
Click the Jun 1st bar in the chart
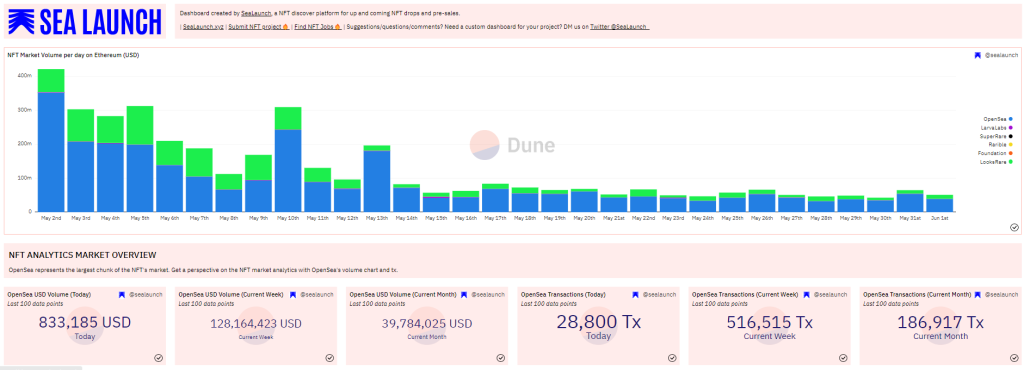point(940,203)
